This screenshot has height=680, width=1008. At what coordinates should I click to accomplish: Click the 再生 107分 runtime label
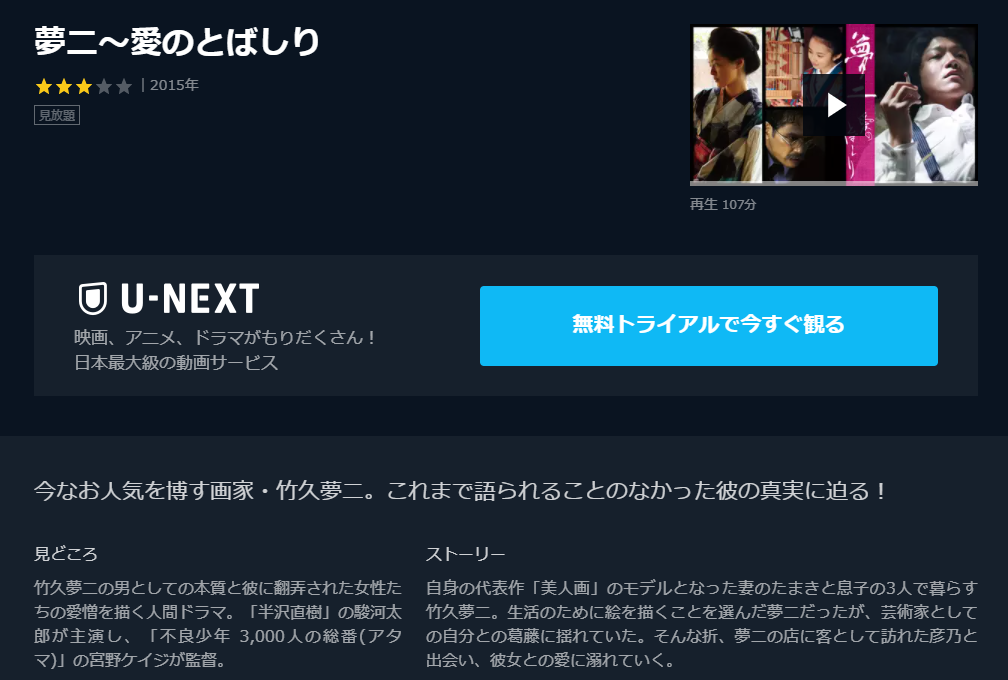(723, 204)
